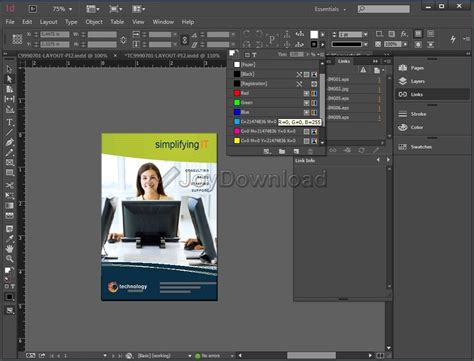Click the fx effects icon
Viewport: 474px width, 361px height.
click(404, 34)
